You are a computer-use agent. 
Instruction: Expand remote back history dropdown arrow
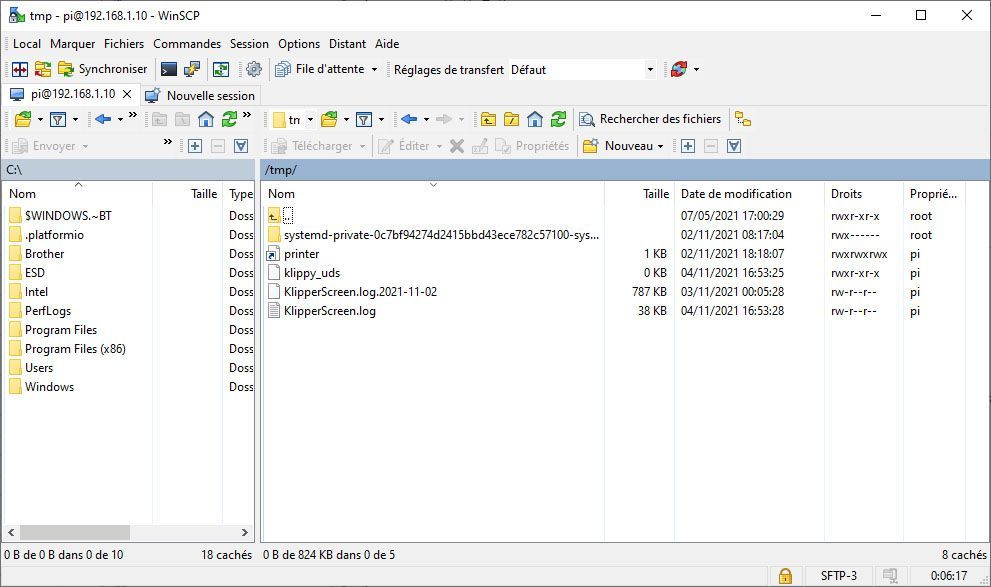click(x=426, y=119)
